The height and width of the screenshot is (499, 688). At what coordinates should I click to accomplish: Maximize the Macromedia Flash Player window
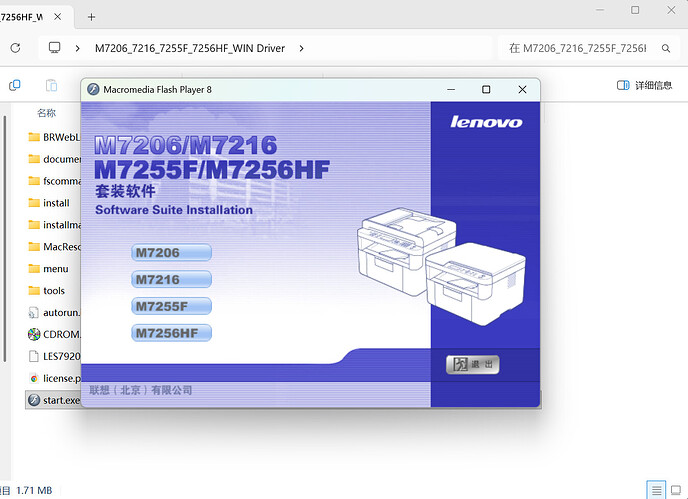[486, 90]
